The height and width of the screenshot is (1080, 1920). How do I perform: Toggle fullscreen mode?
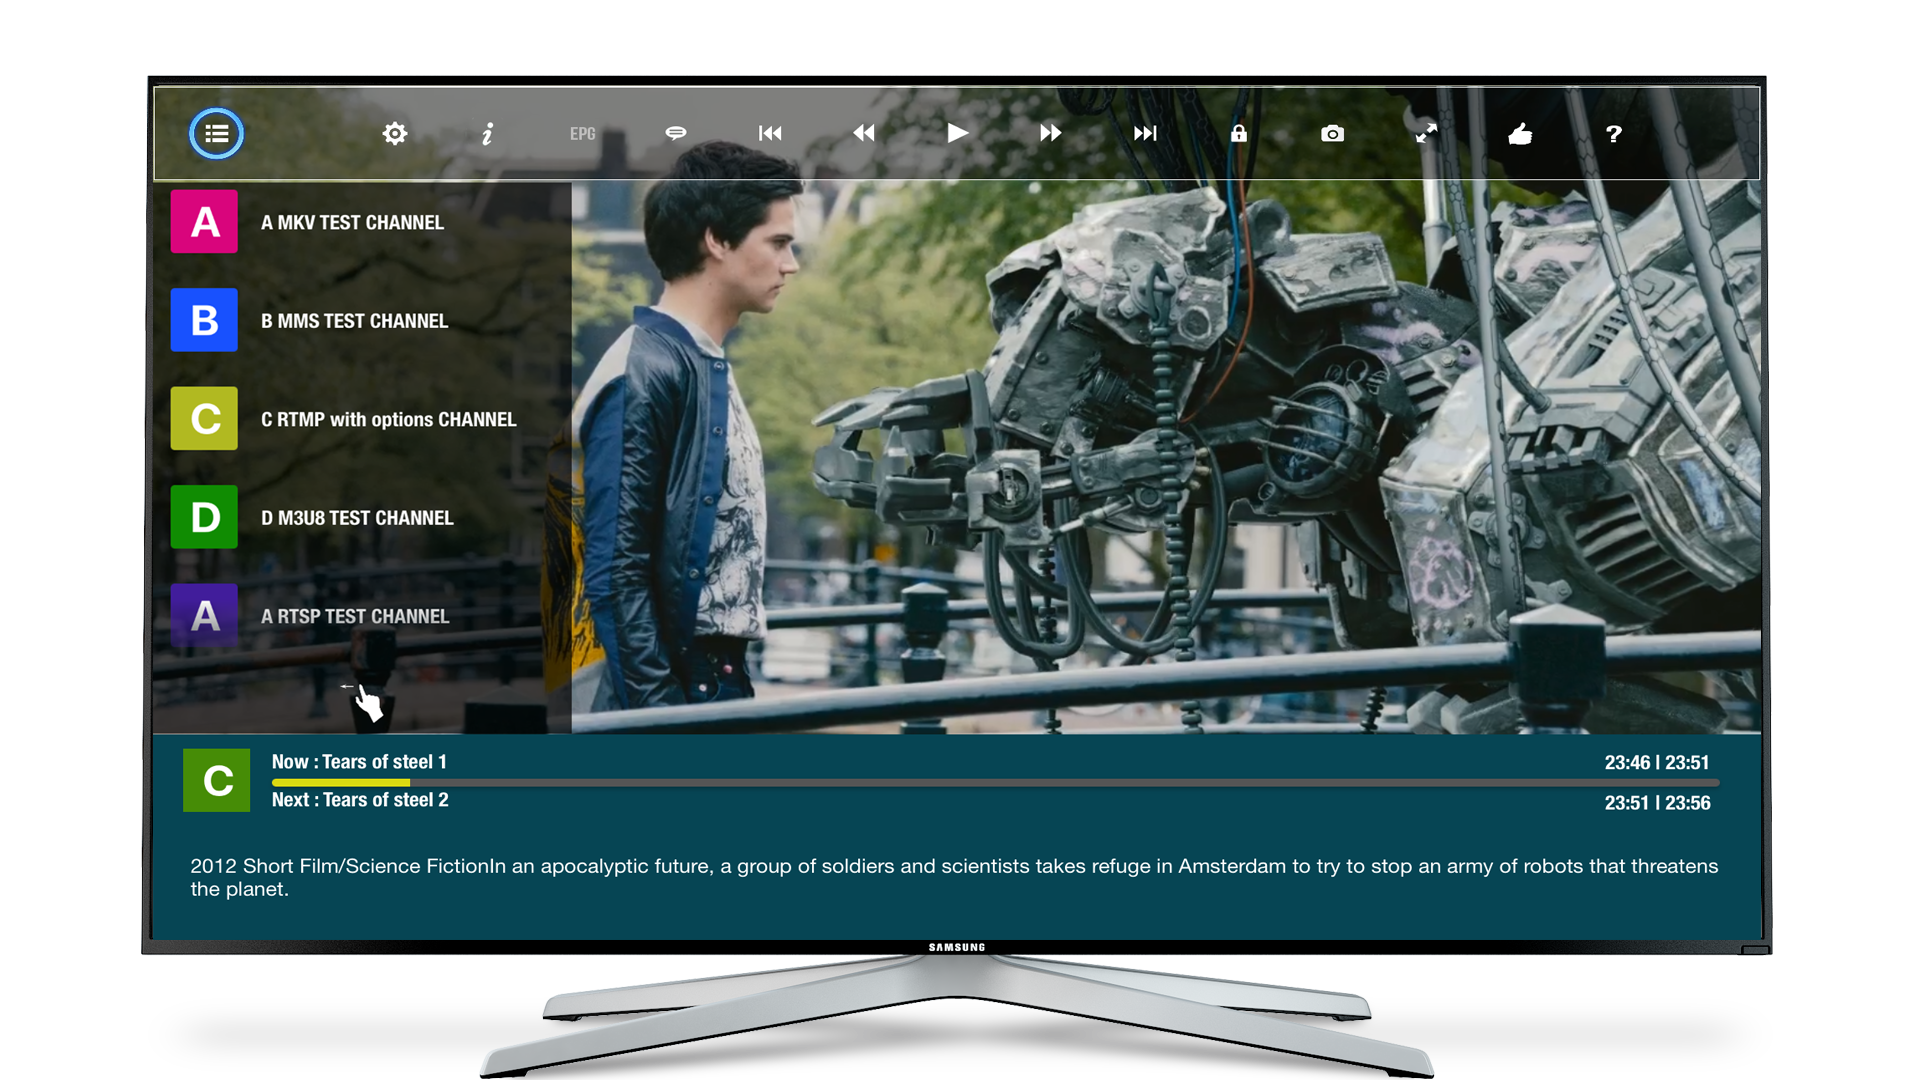(x=1424, y=132)
